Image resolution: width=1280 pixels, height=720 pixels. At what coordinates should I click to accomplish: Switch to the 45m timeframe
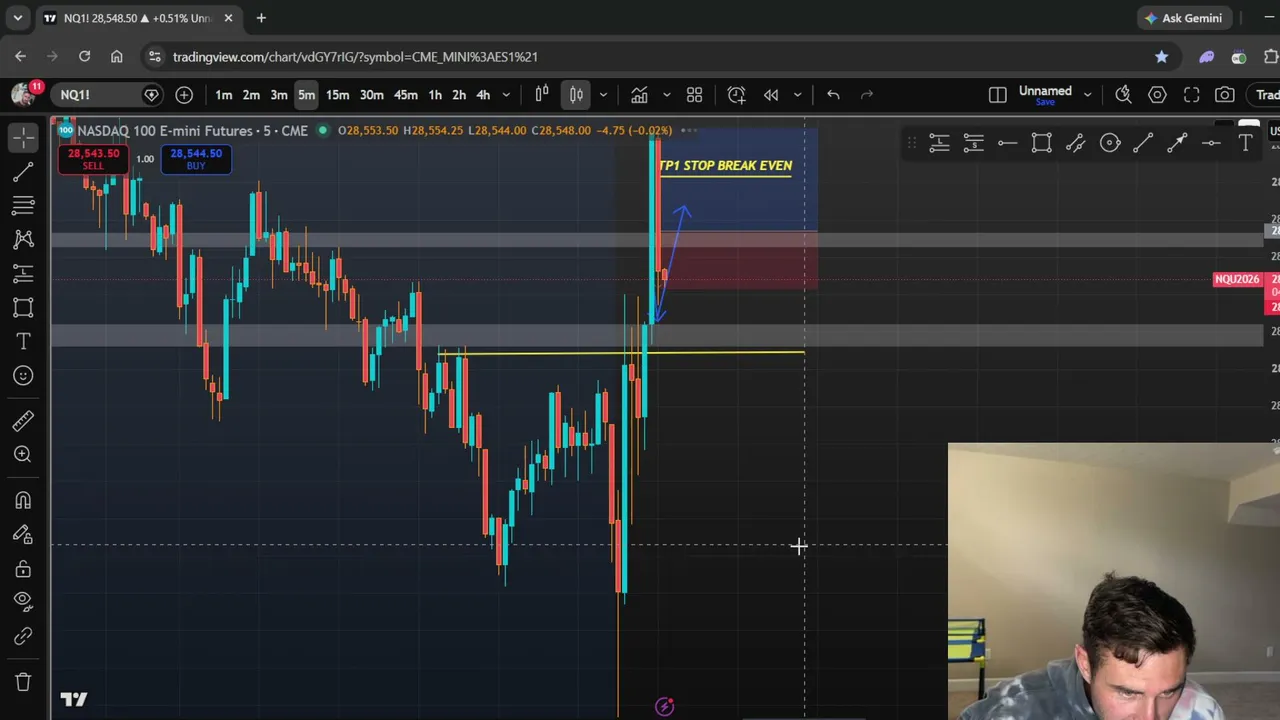pyautogui.click(x=406, y=95)
